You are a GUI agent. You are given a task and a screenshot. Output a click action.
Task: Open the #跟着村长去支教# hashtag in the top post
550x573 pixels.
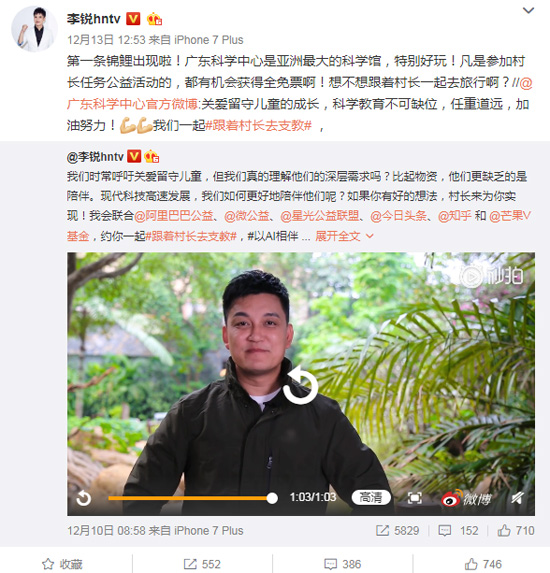(x=258, y=126)
